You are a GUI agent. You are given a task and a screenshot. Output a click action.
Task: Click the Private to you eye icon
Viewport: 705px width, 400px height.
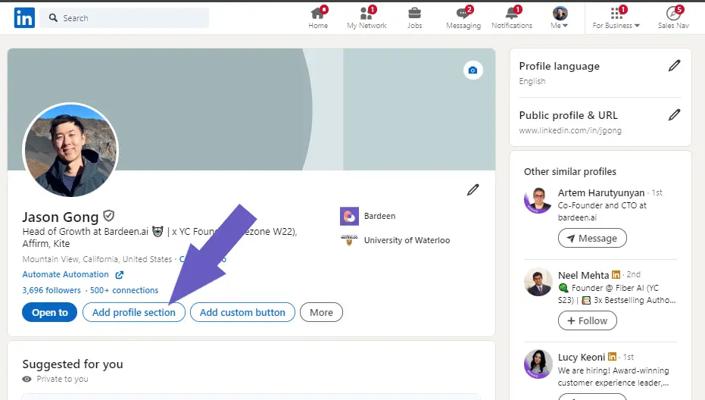27,379
